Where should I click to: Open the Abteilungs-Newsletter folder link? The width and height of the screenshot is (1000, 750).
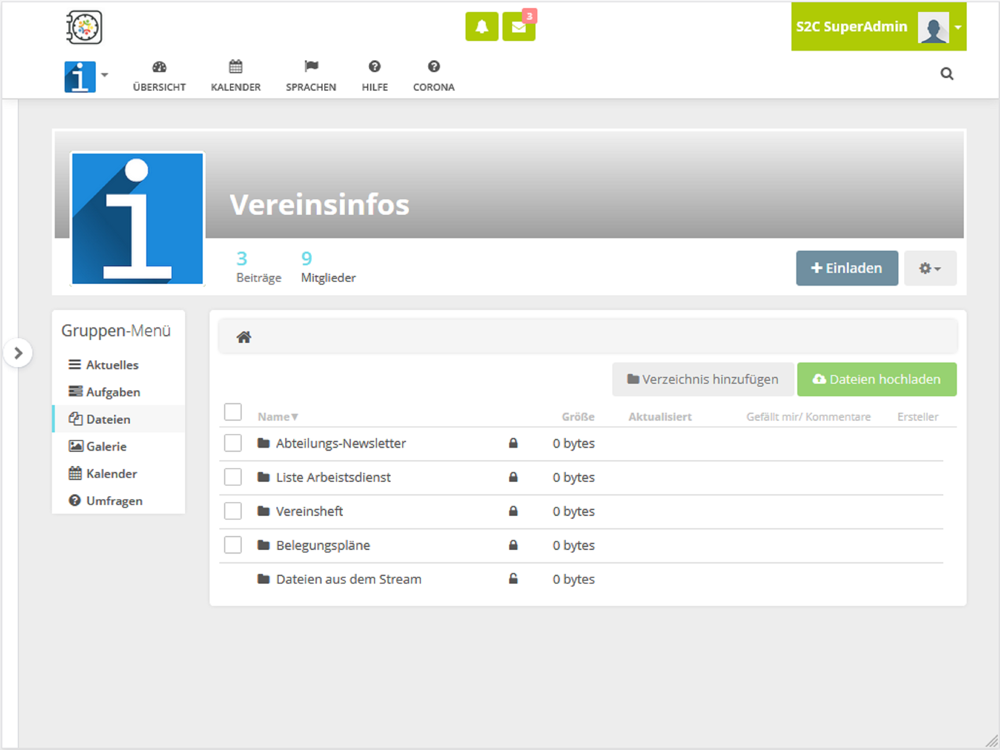[341, 443]
